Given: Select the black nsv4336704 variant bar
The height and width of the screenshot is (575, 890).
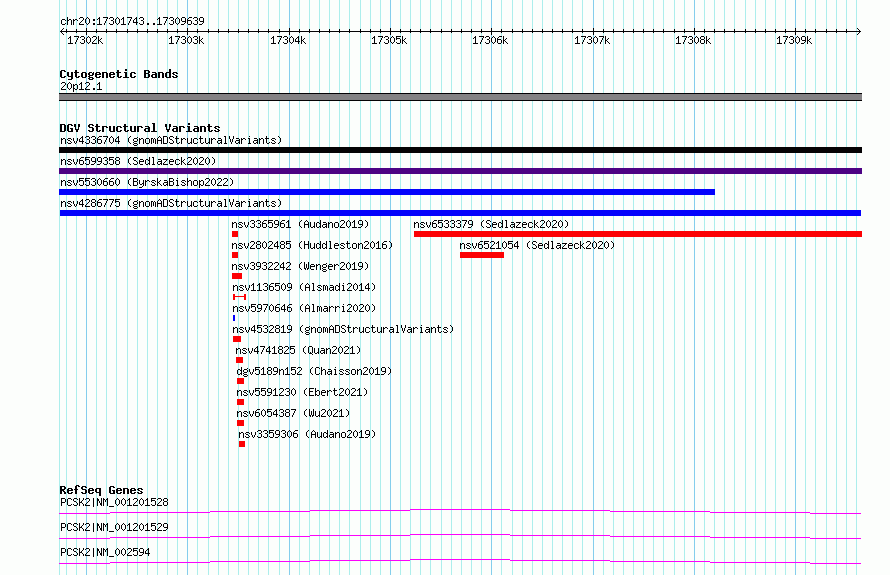Looking at the screenshot, I should pyautogui.click(x=460, y=150).
